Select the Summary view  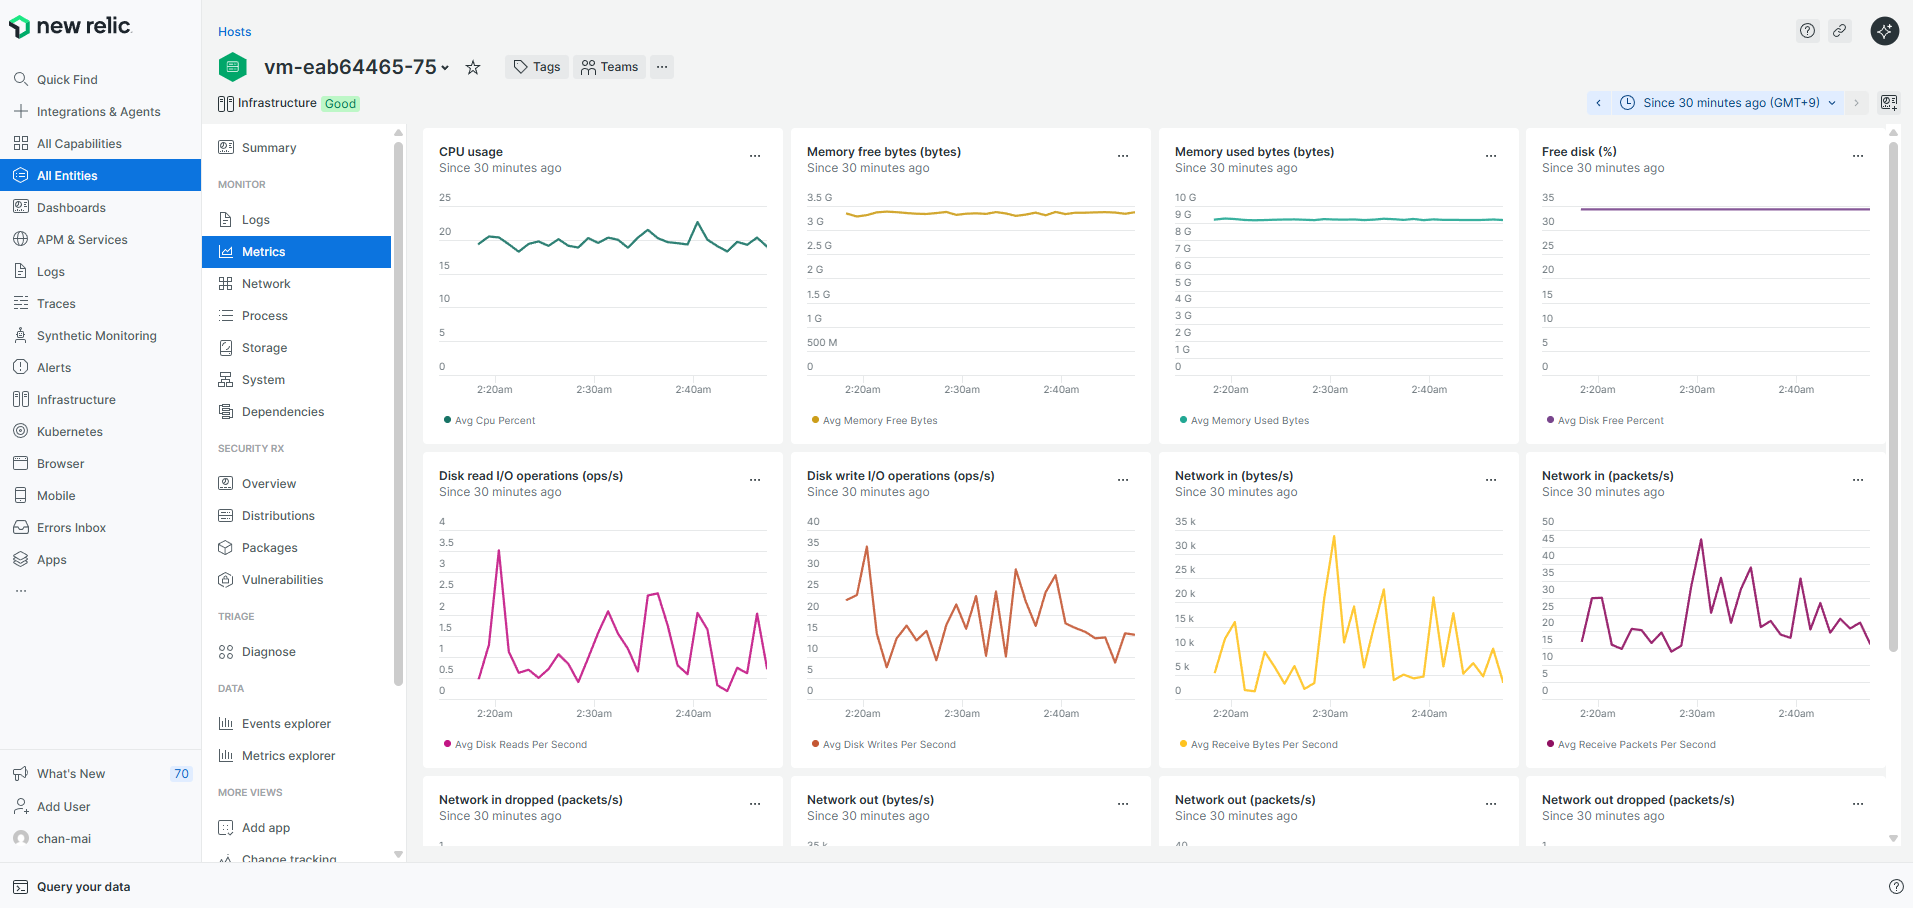(x=296, y=147)
